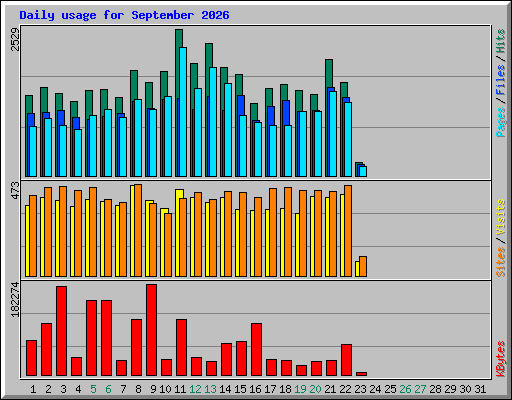
Task: Click weekend day 5 label
Action: 93,389
